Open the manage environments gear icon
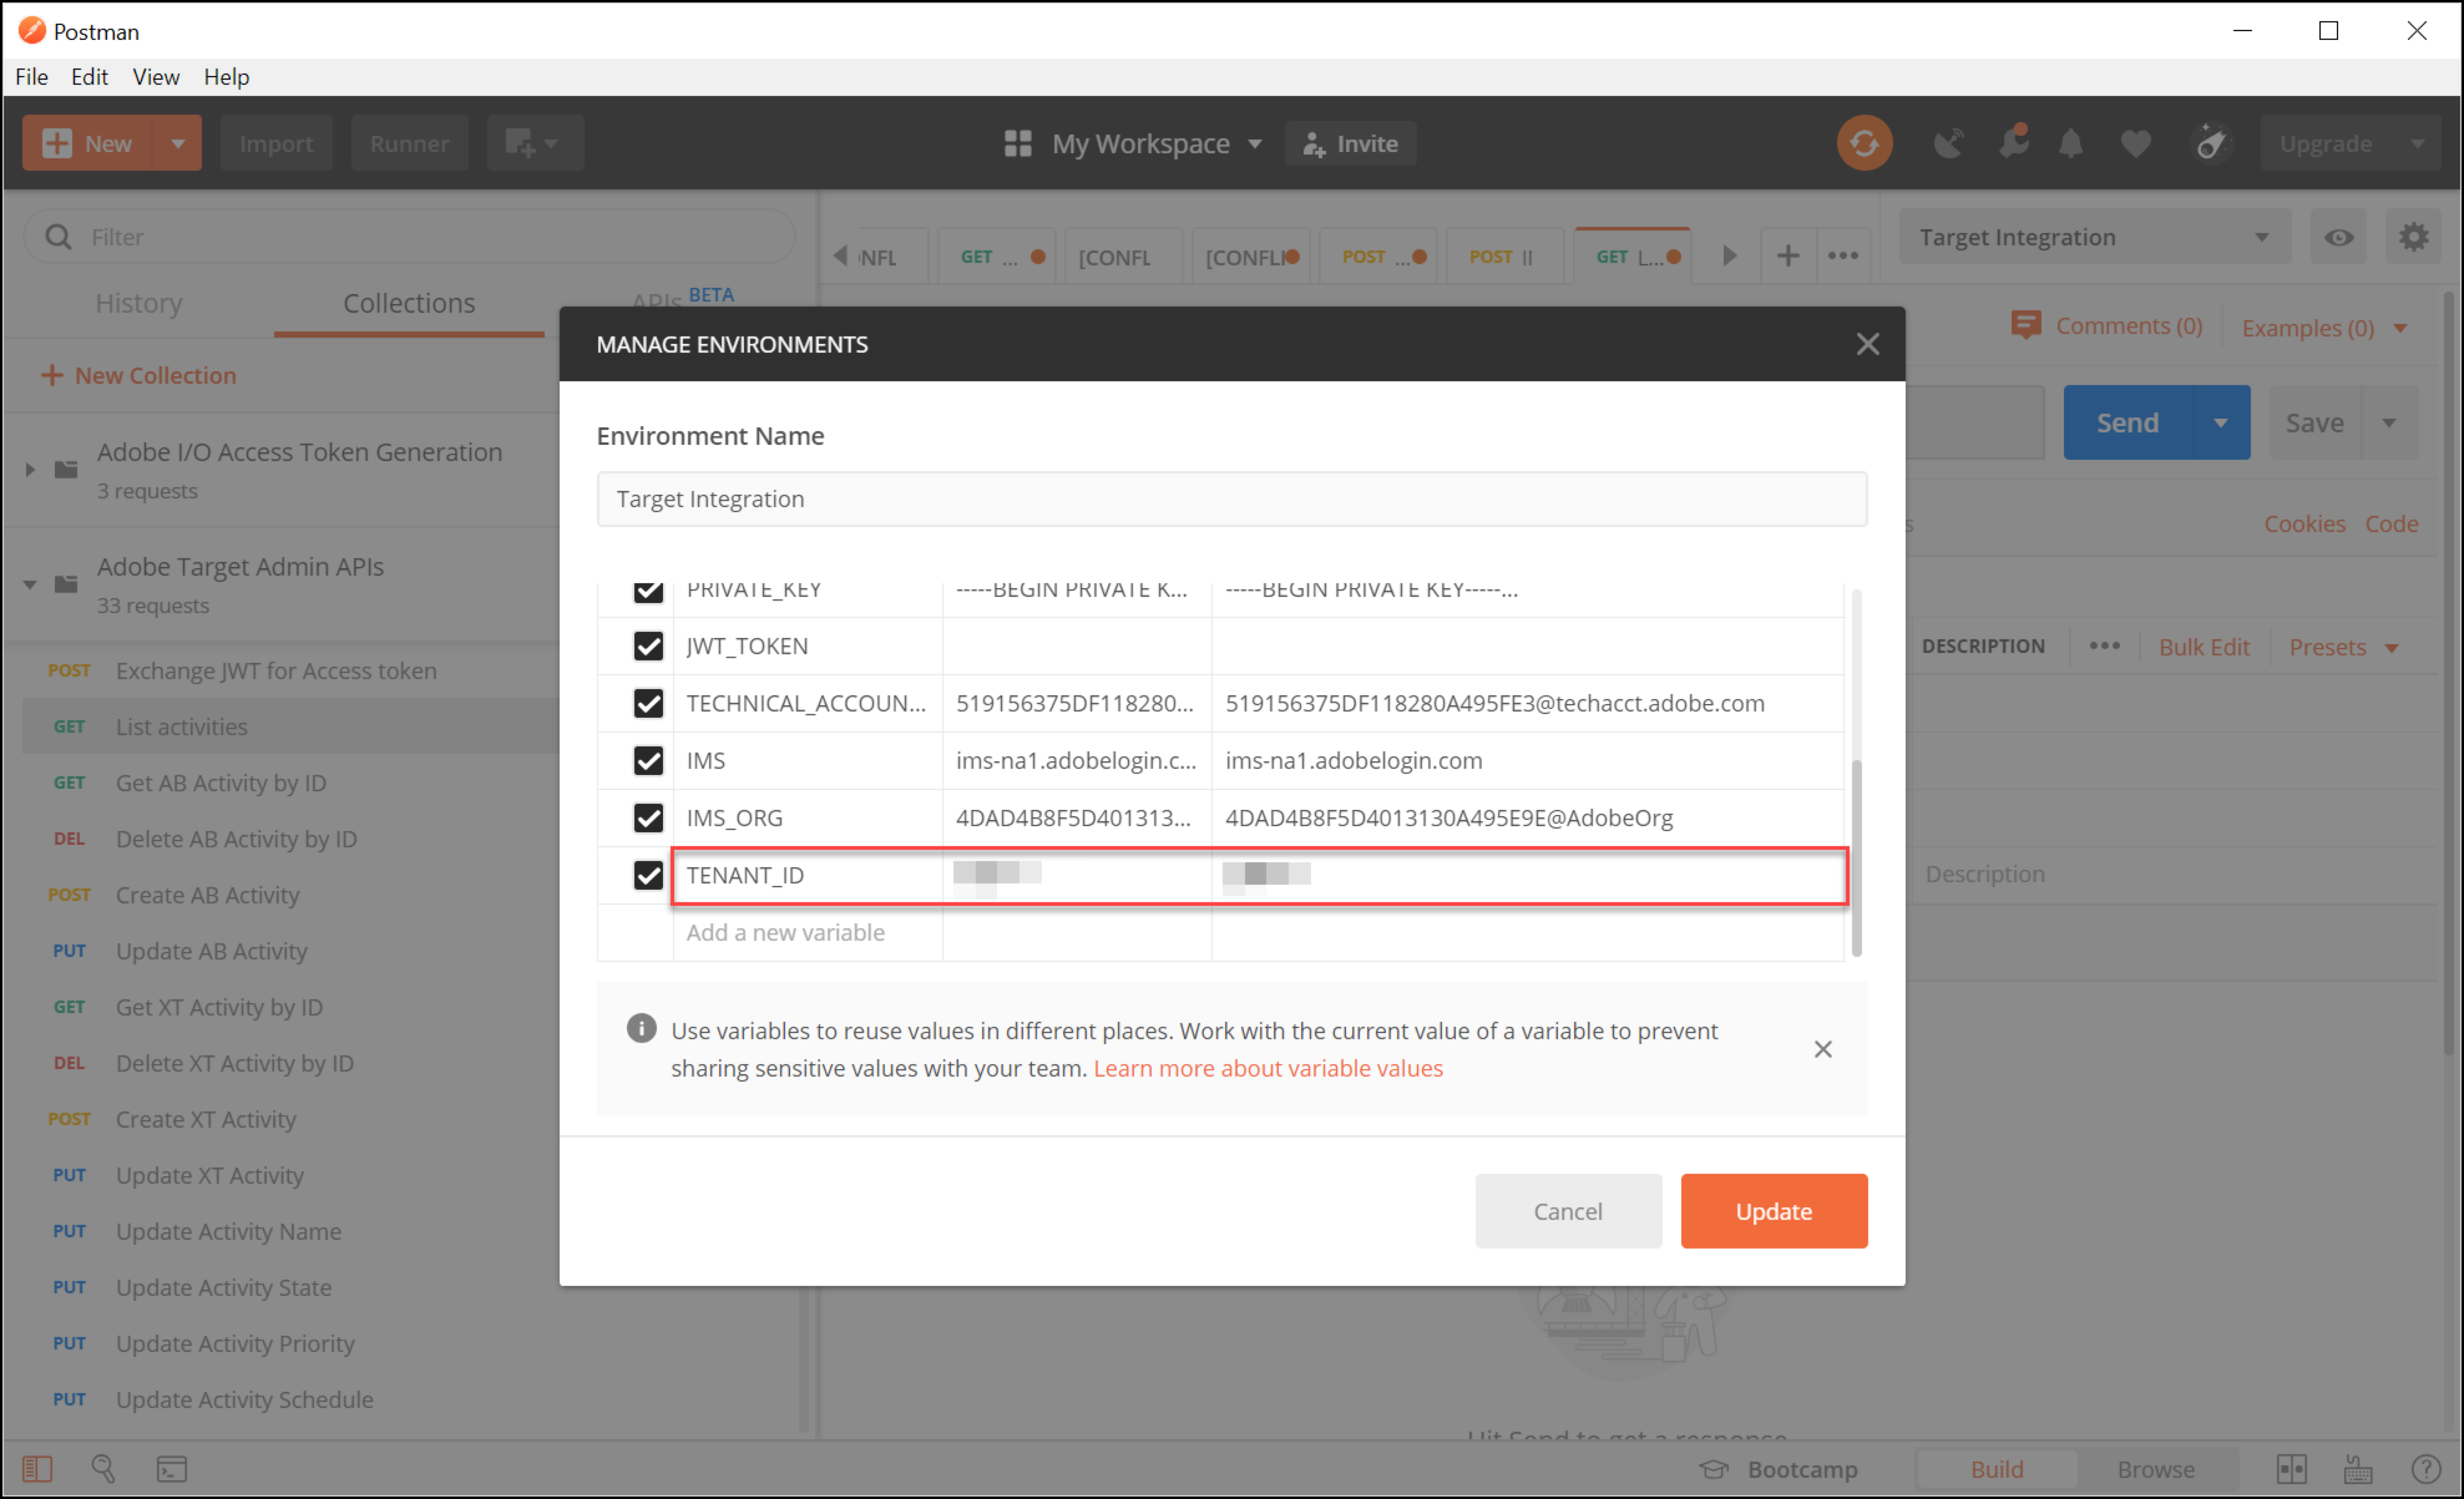 tap(2413, 237)
